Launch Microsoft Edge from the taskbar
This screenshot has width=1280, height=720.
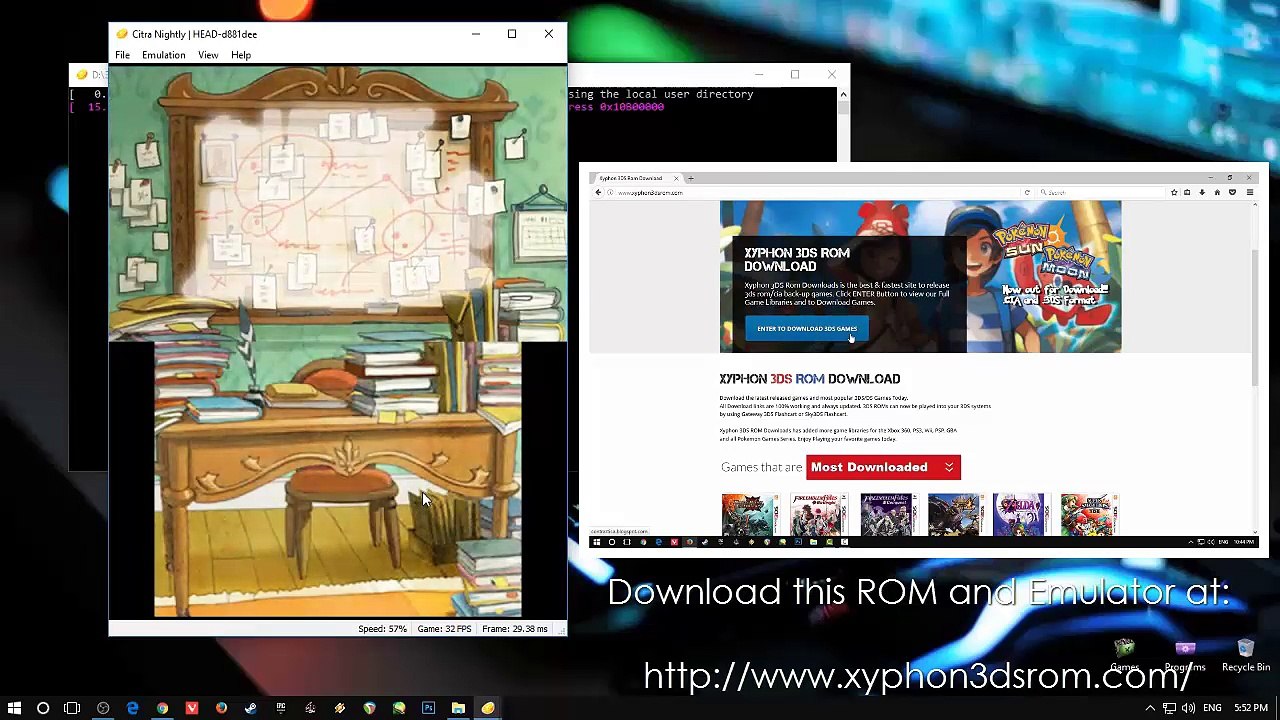132,708
